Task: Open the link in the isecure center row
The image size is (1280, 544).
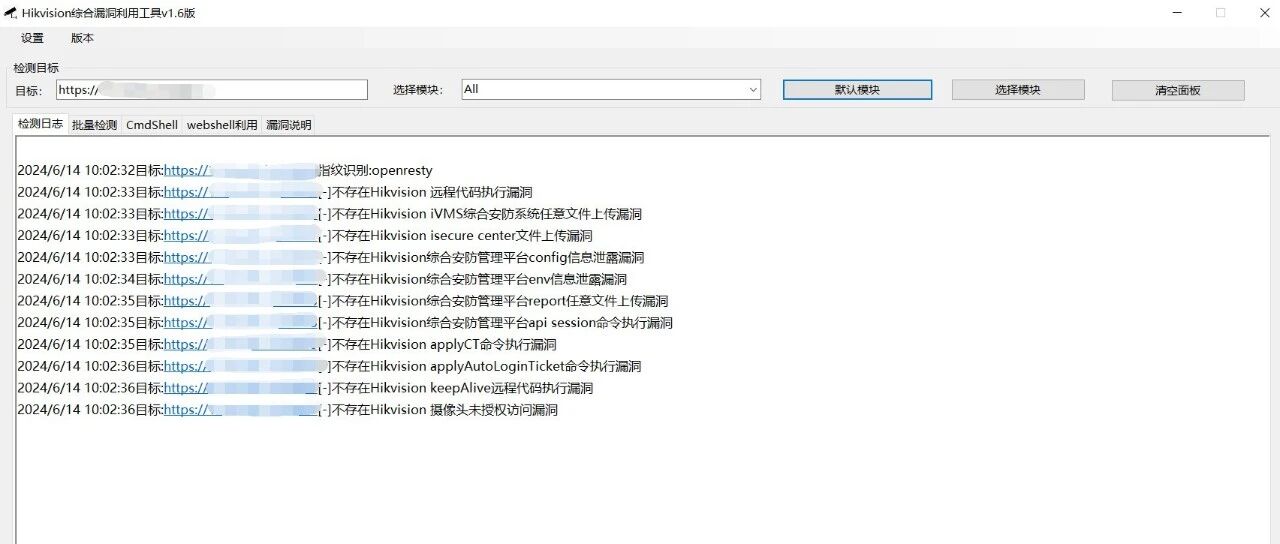Action: point(240,236)
